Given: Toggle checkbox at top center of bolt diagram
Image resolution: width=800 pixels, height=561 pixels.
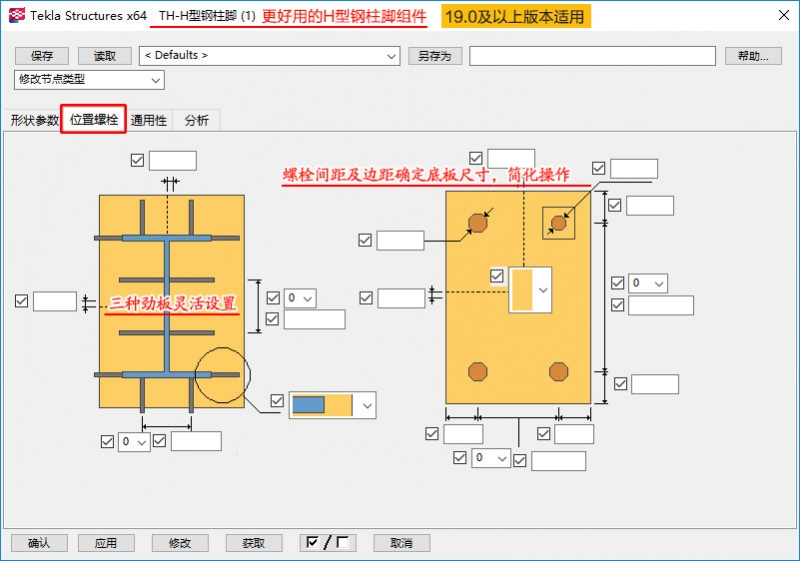Looking at the screenshot, I should coord(476,158).
